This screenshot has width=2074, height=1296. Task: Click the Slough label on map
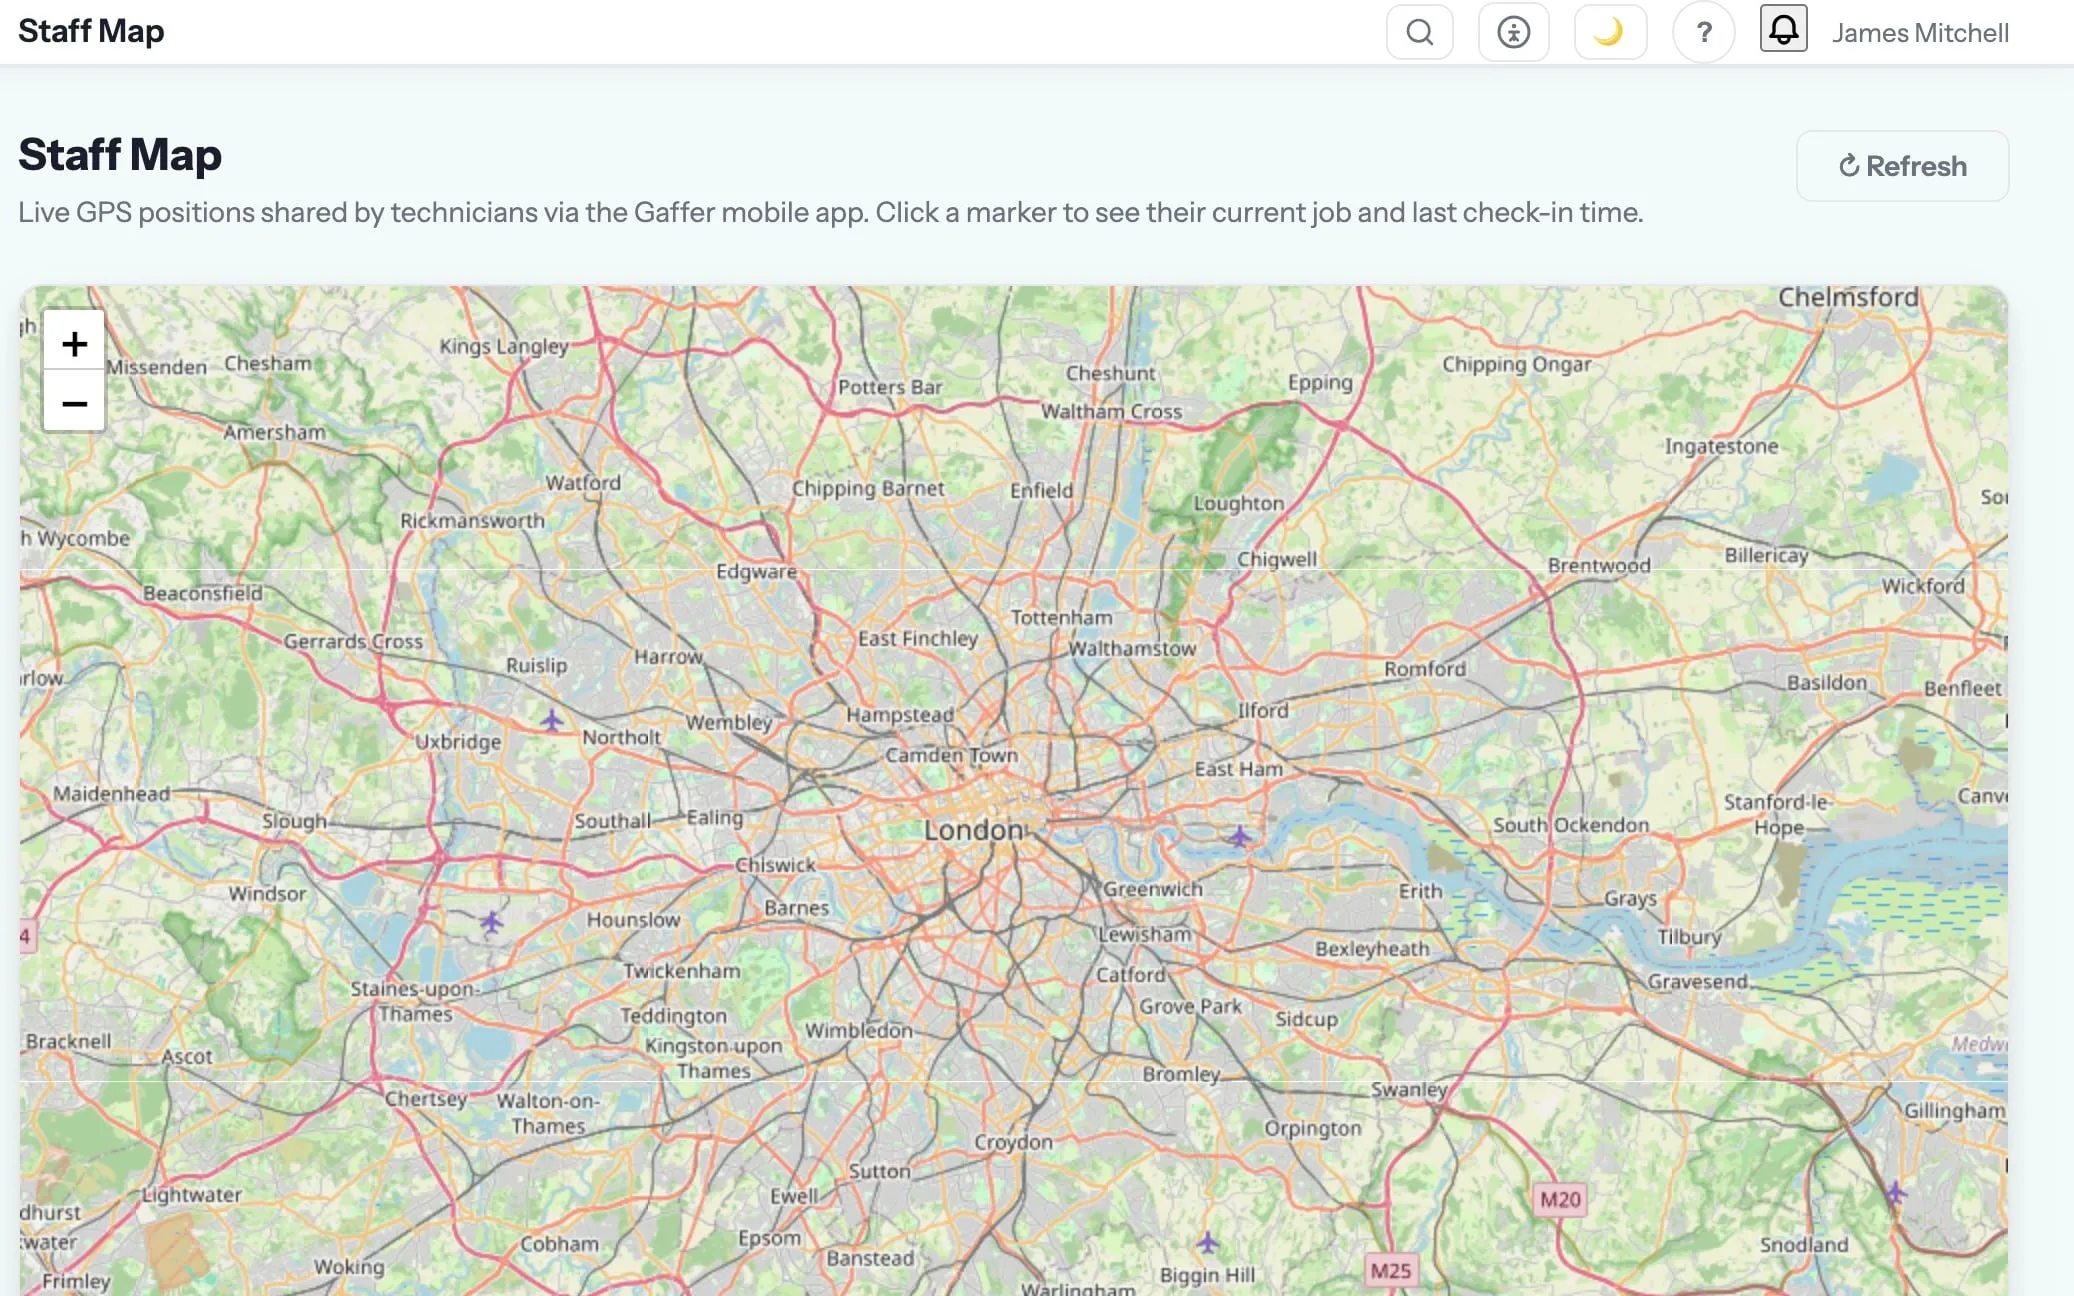pos(294,821)
